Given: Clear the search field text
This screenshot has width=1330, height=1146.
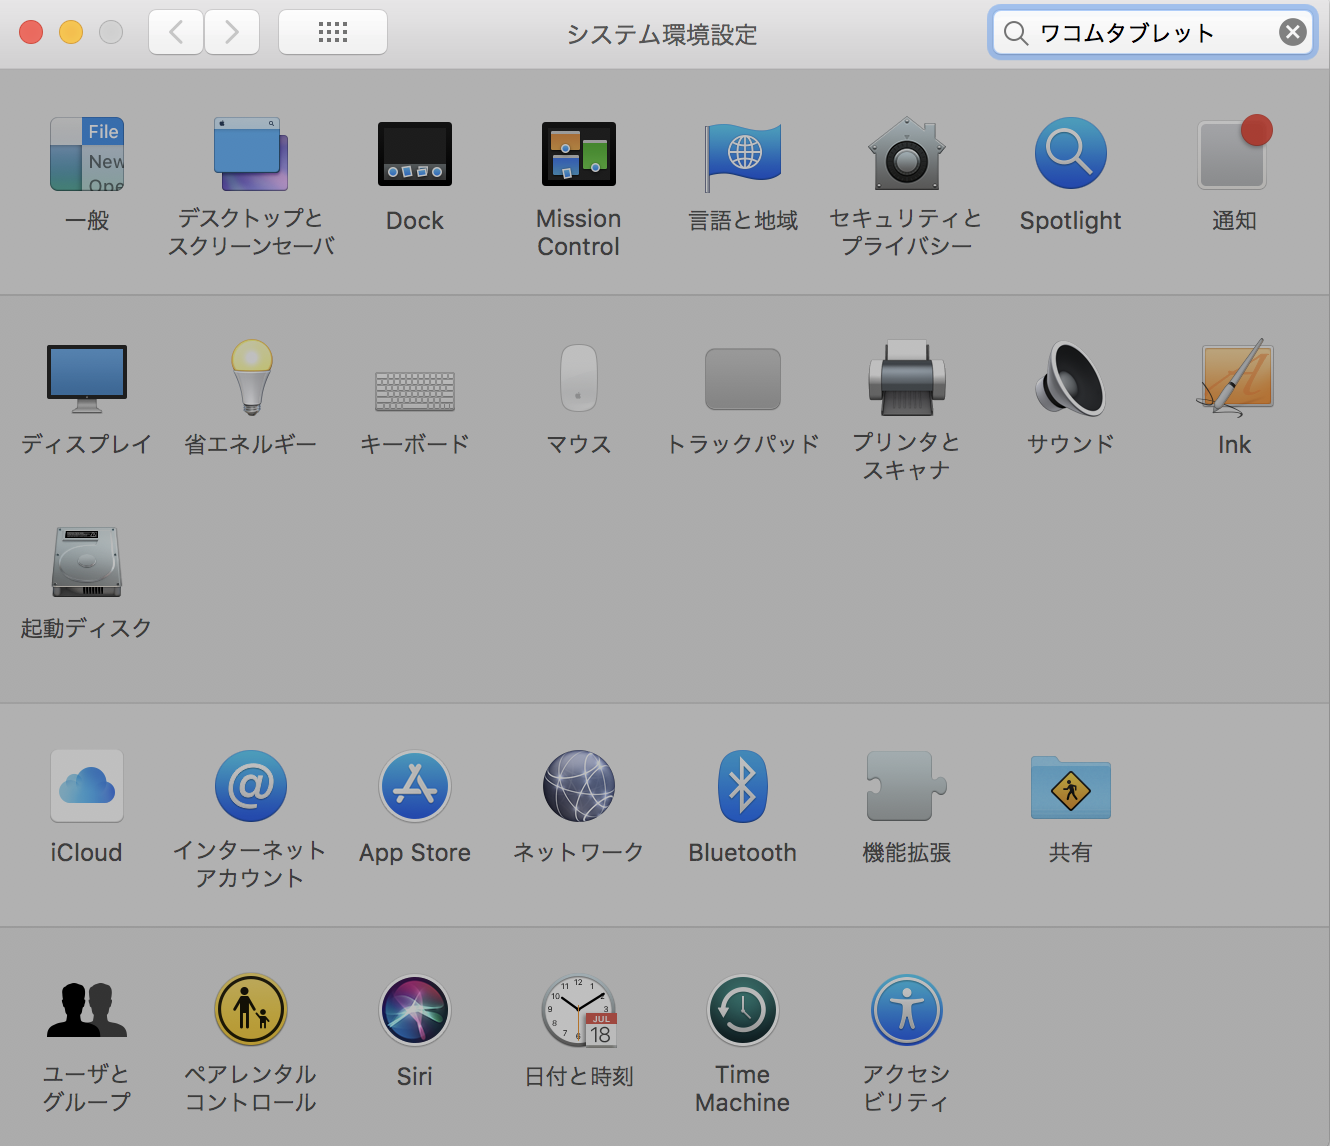Looking at the screenshot, I should click(1292, 33).
